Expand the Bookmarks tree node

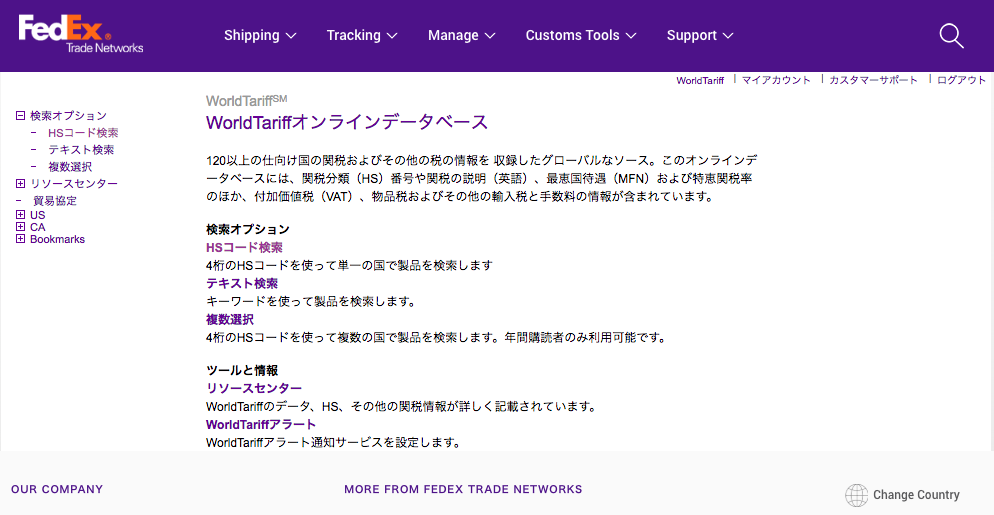click(20, 238)
